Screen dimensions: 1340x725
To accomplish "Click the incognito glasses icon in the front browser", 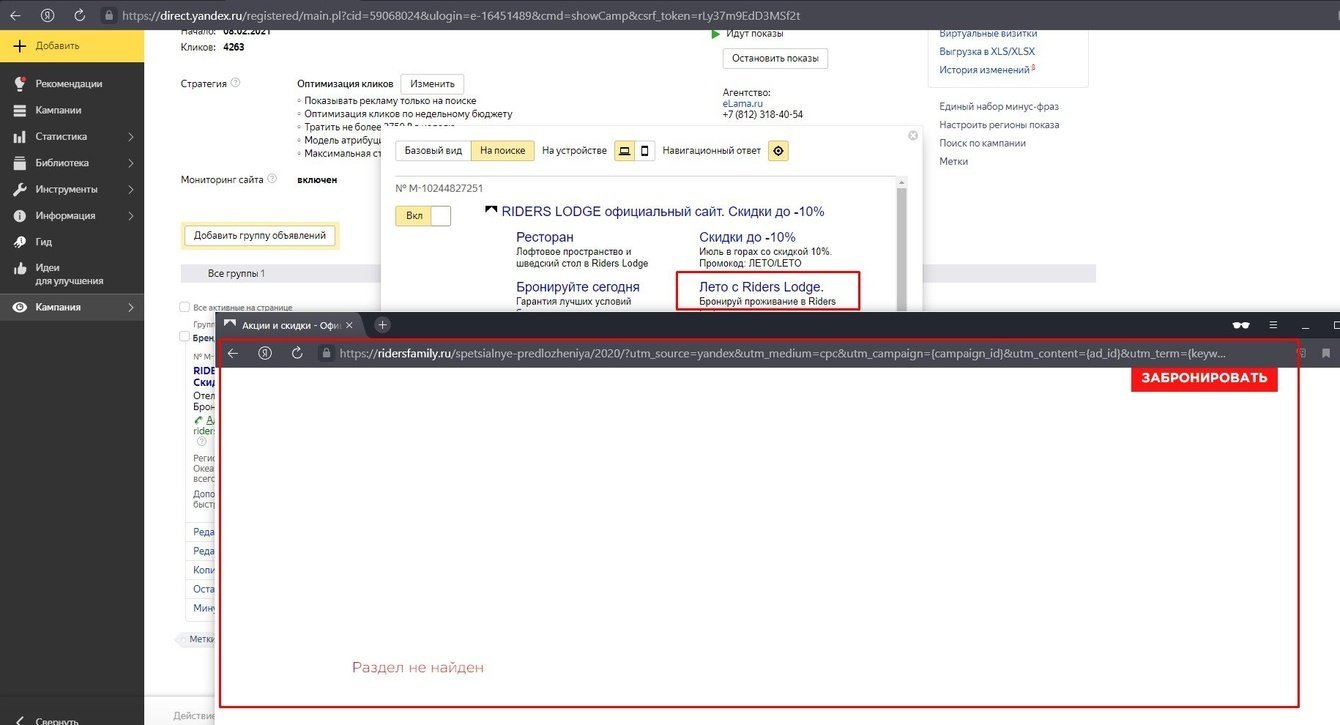I will pos(1241,325).
